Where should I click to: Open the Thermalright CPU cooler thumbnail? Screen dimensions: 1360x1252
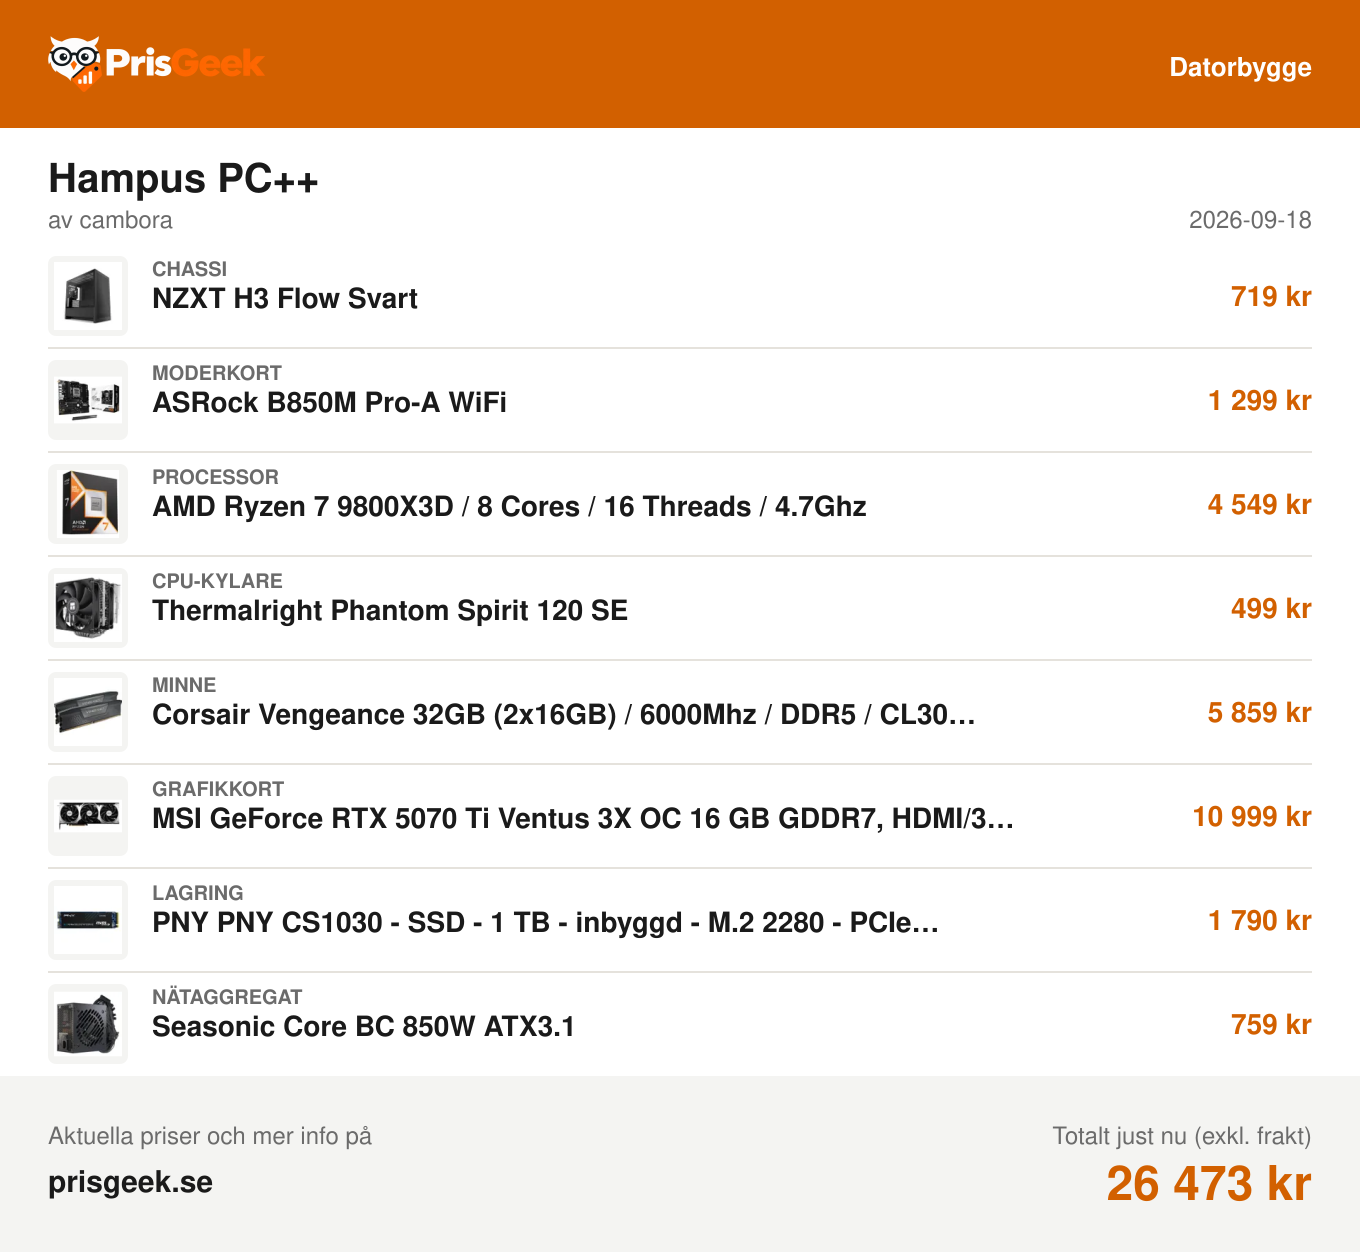pos(88,608)
